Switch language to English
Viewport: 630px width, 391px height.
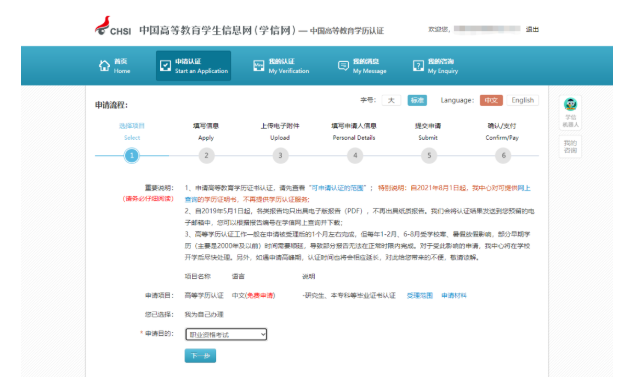coord(523,100)
